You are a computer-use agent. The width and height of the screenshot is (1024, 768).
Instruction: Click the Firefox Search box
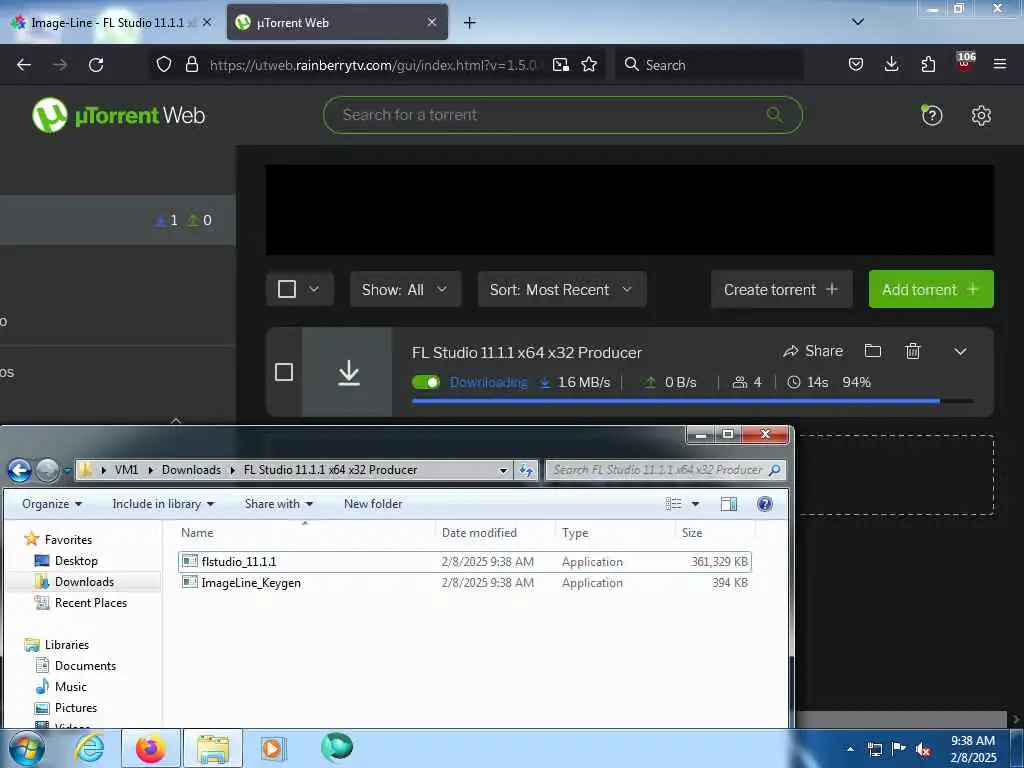pos(709,65)
